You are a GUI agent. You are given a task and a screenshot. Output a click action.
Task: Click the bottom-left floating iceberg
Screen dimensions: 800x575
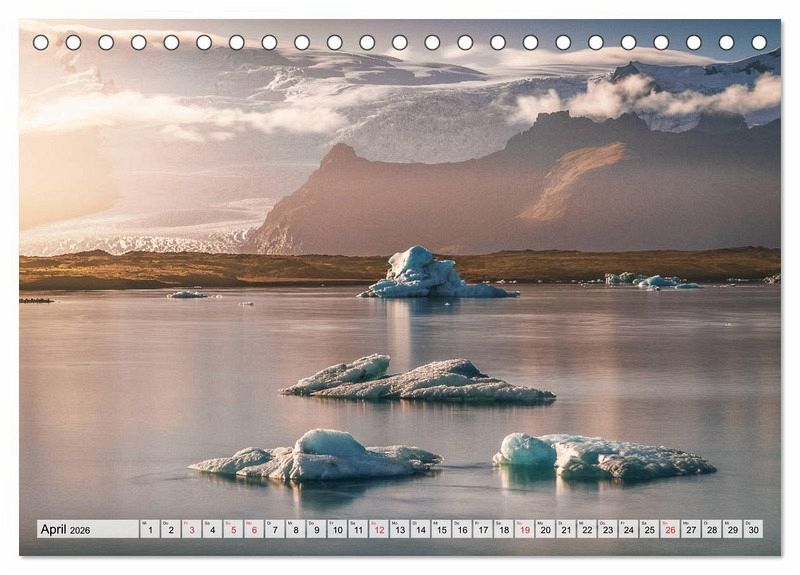pos(318,456)
